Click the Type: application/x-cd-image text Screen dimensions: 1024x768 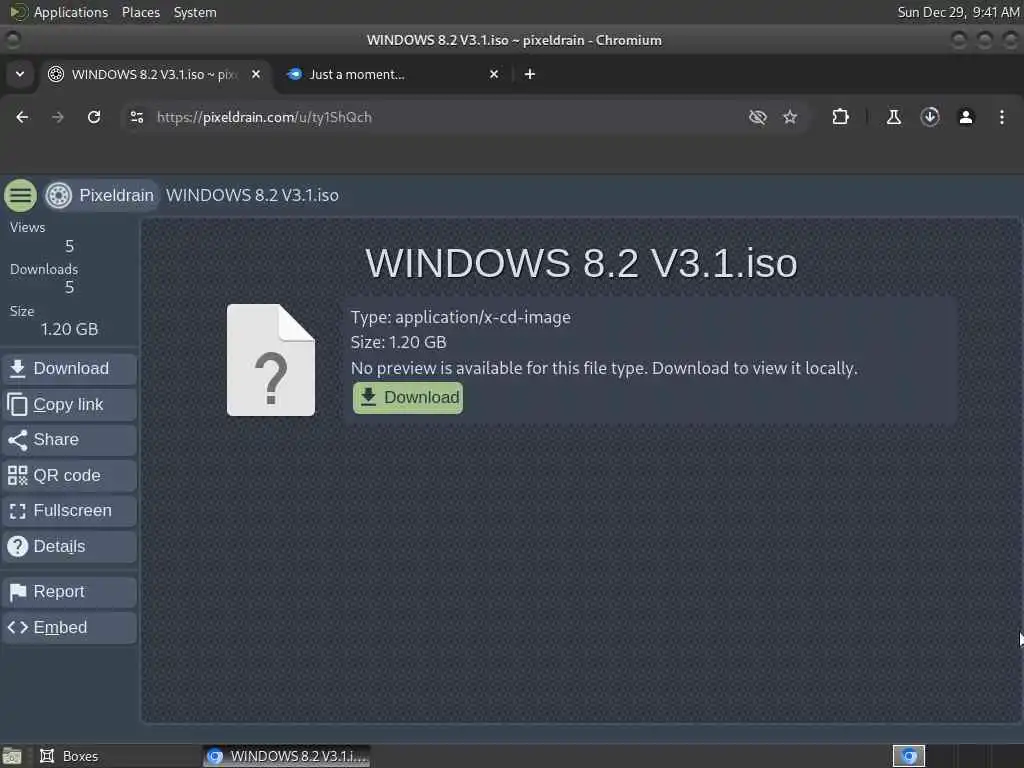click(x=460, y=317)
